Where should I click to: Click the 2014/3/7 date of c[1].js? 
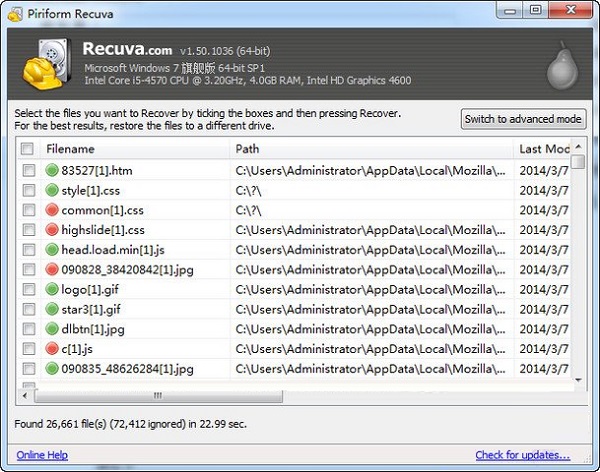(543, 349)
